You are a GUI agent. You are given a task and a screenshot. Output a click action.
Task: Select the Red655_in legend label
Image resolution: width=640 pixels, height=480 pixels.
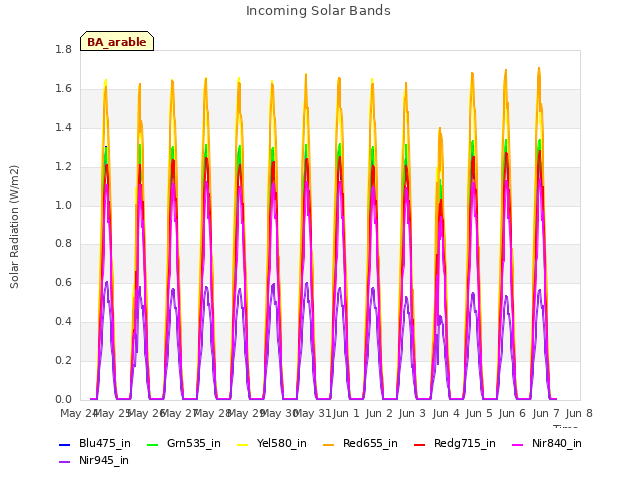(370, 443)
